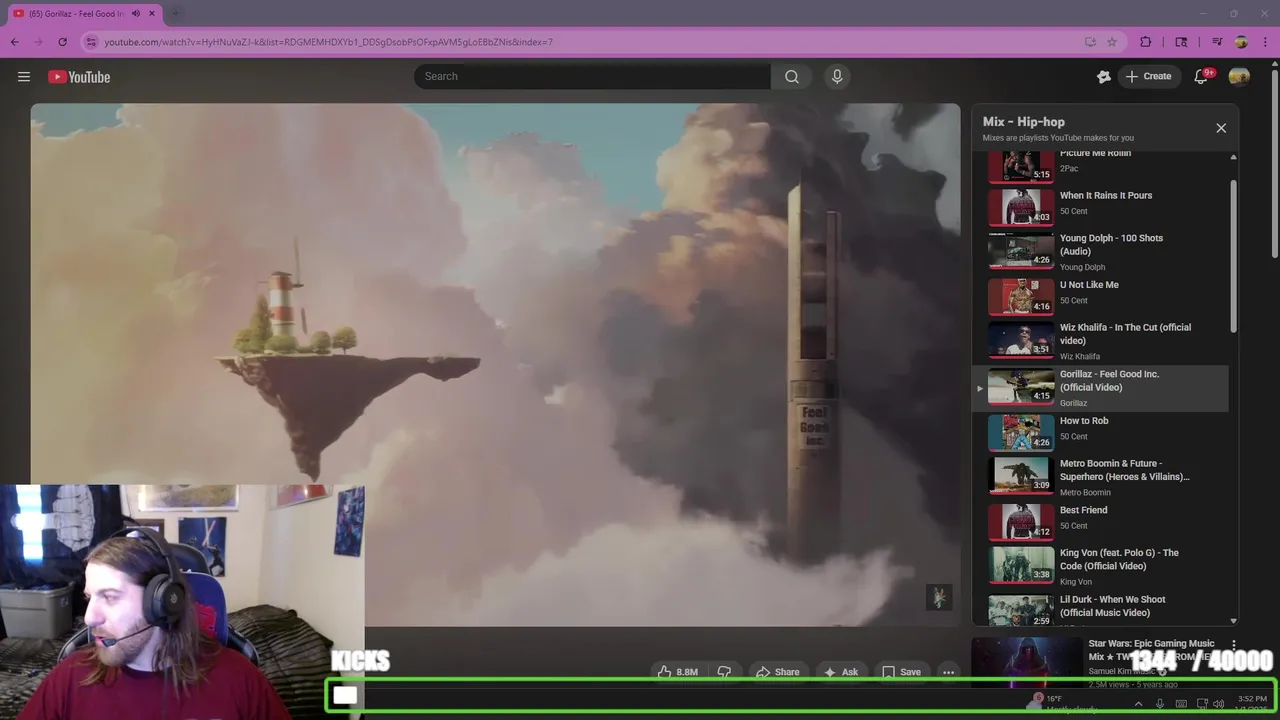Play Young Dolph - 100 Shots (Audio)

pos(1102,252)
